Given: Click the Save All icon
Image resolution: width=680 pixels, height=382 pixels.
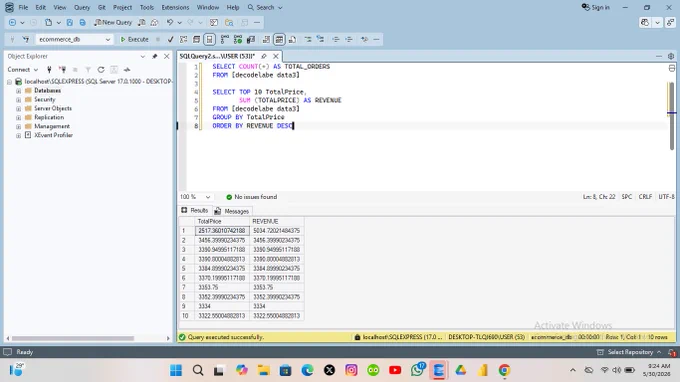Looking at the screenshot, I should point(82,22).
